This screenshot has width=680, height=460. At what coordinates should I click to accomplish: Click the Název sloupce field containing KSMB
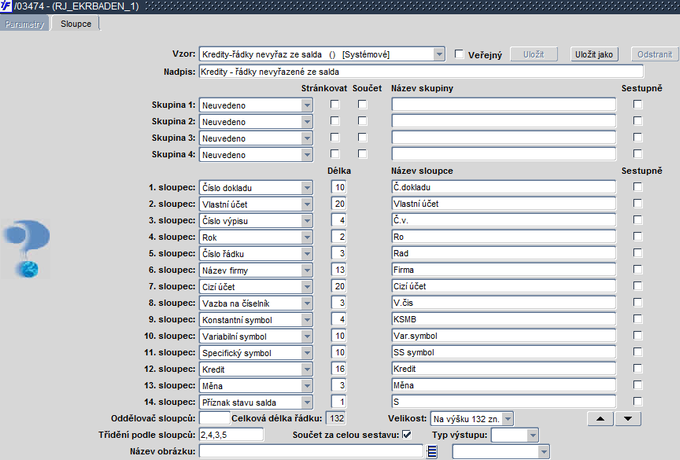click(x=503, y=319)
